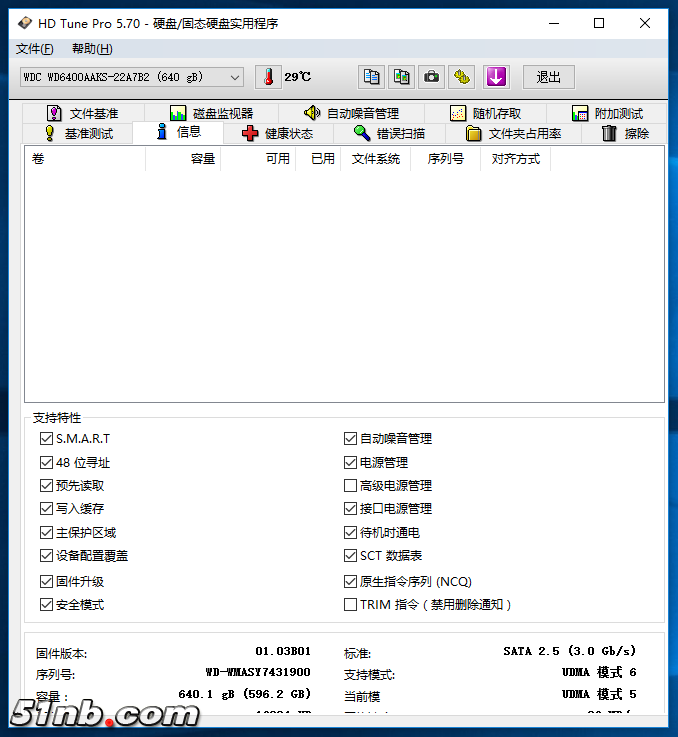Click the temperature thermometer icon
678x737 pixels.
pos(268,77)
